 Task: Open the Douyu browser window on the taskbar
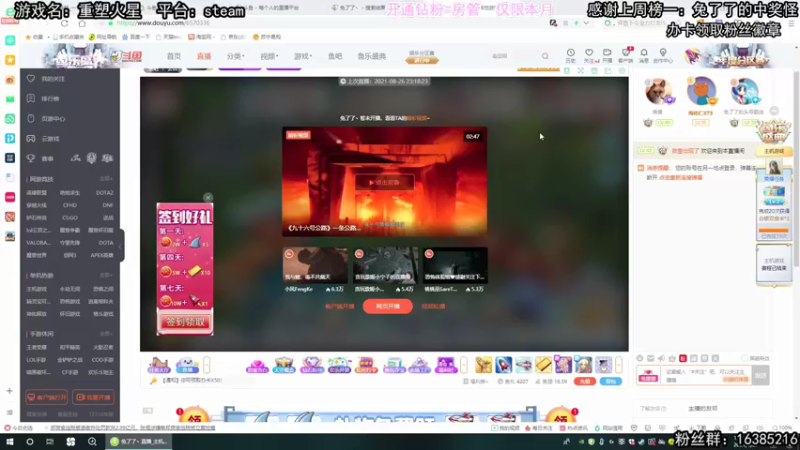tap(139, 441)
